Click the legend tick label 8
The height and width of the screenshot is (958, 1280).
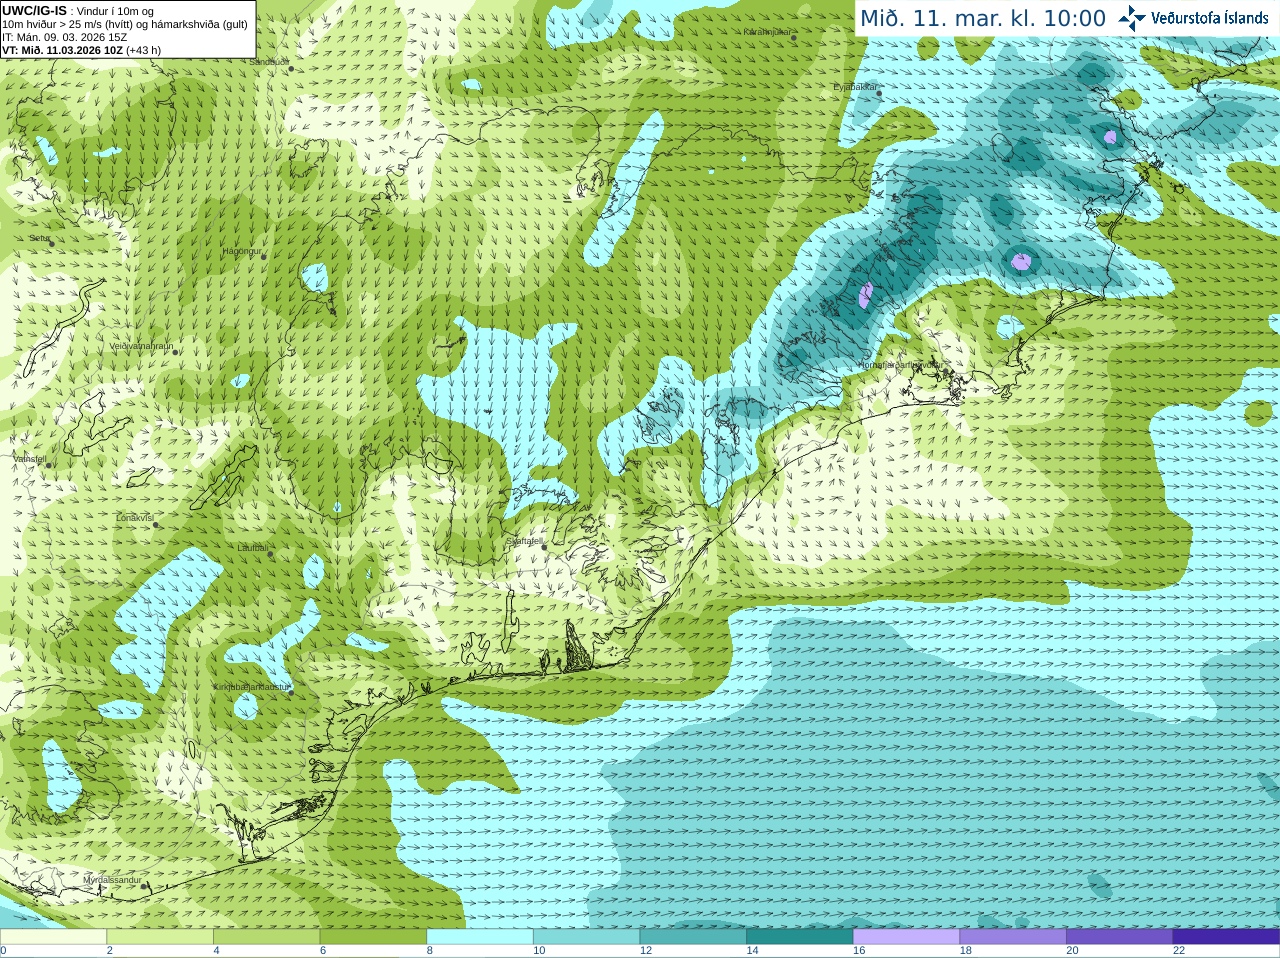coord(430,951)
